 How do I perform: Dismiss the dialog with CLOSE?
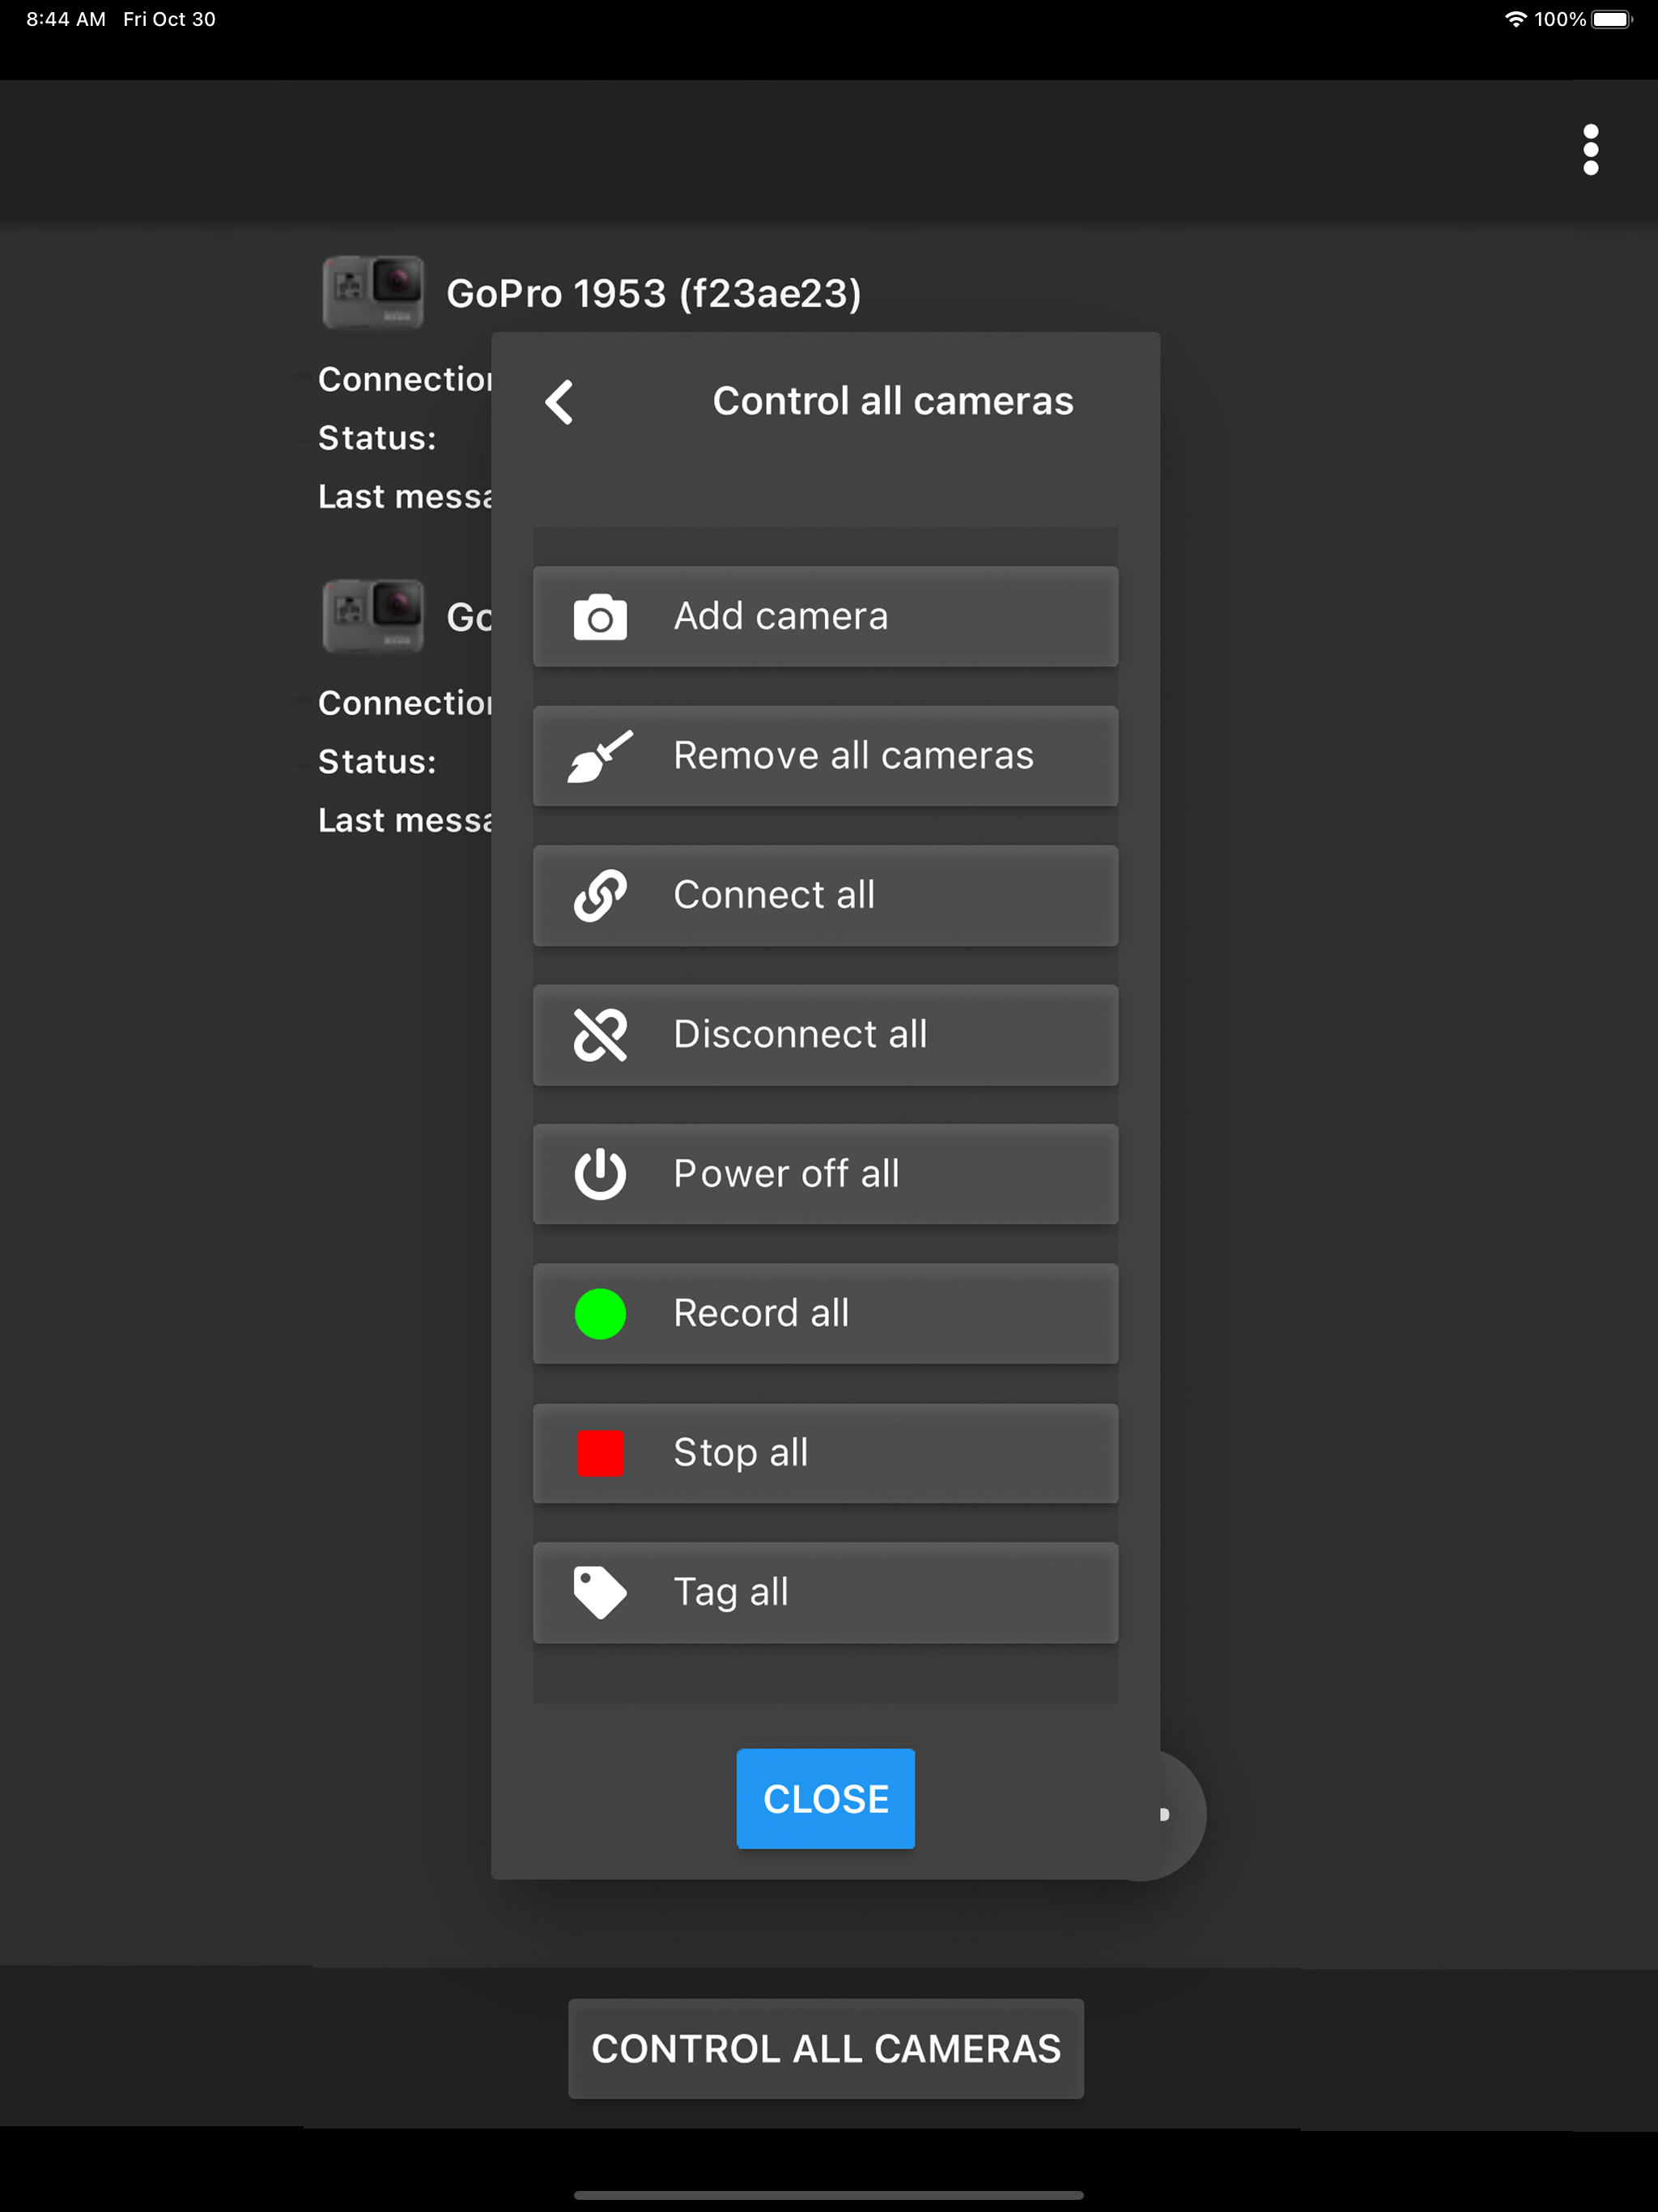click(824, 1797)
